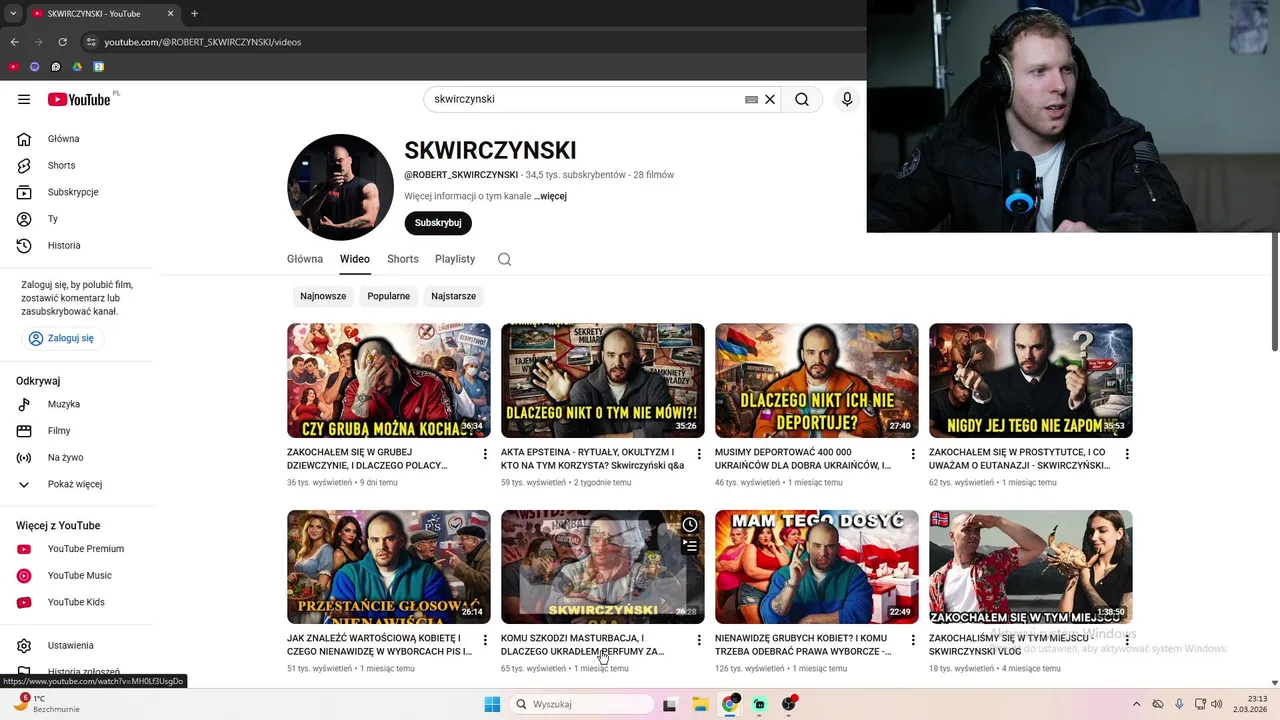The height and width of the screenshot is (720, 1280).
Task: Clear the search box with the X
Action: 770,99
